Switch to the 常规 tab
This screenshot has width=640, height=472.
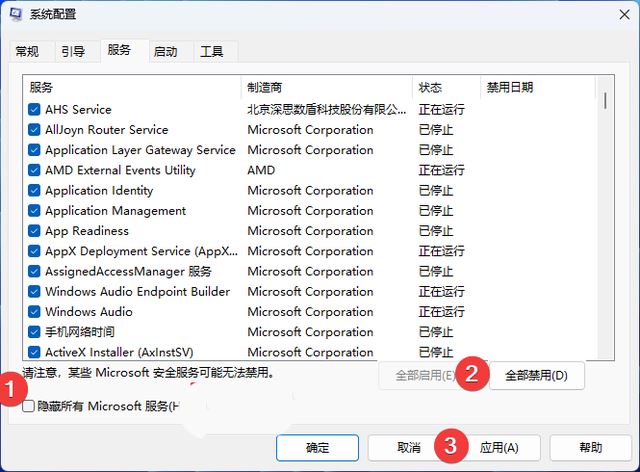pos(27,51)
